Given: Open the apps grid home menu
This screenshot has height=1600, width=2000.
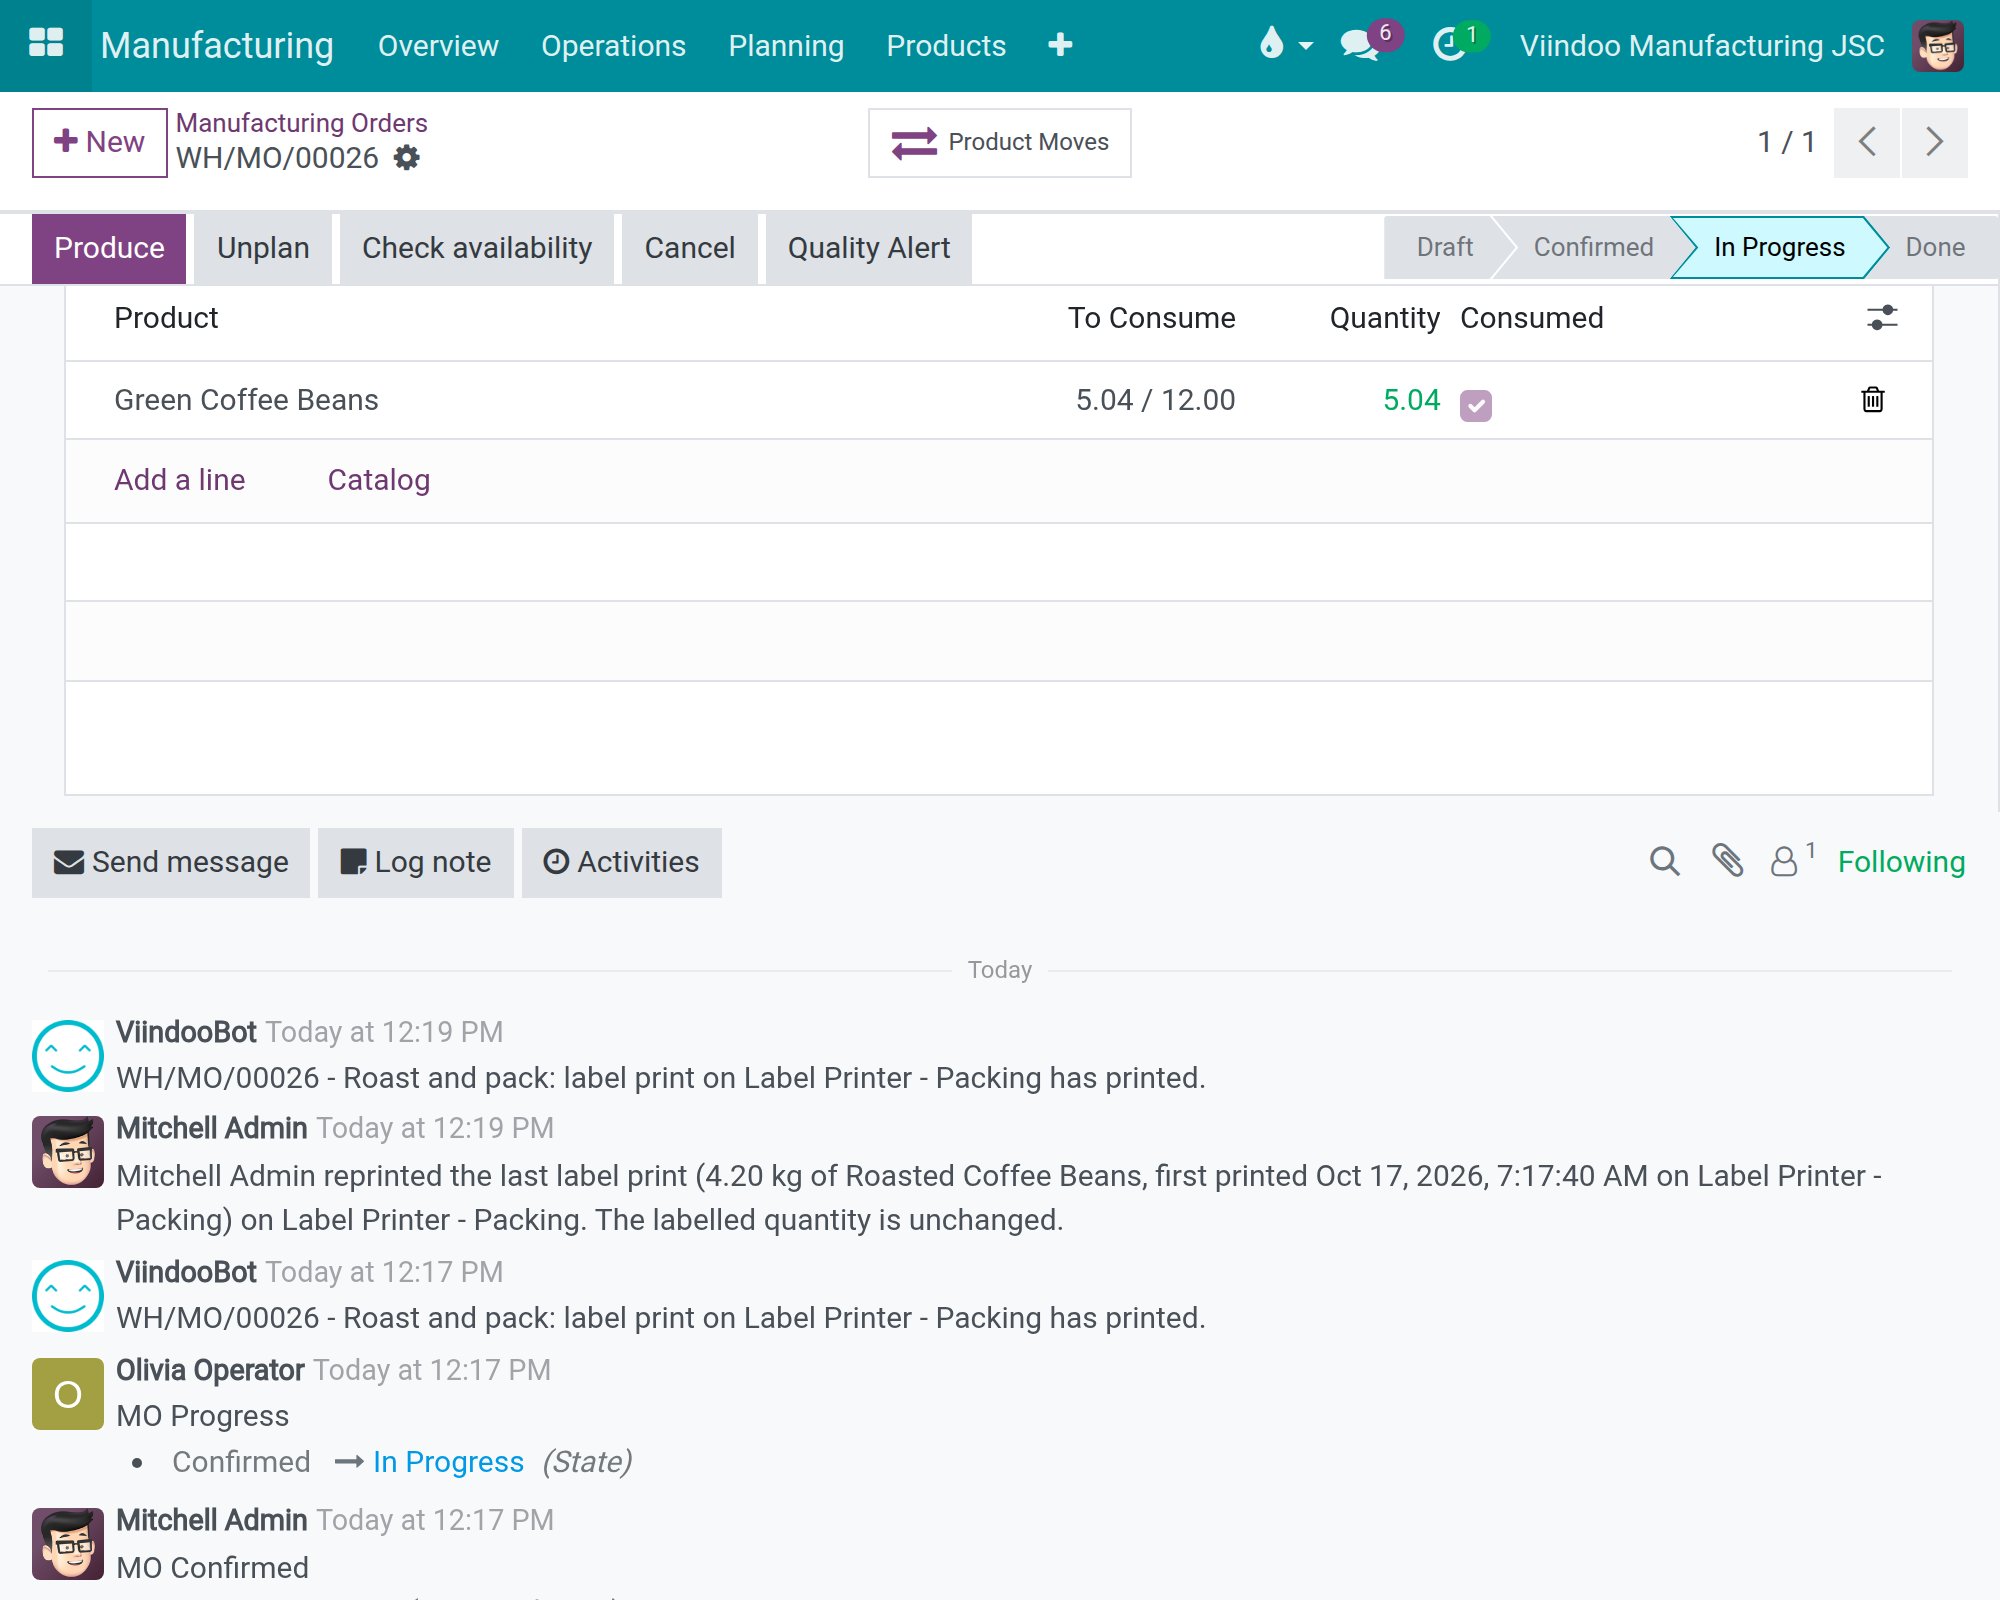Looking at the screenshot, I should [46, 44].
